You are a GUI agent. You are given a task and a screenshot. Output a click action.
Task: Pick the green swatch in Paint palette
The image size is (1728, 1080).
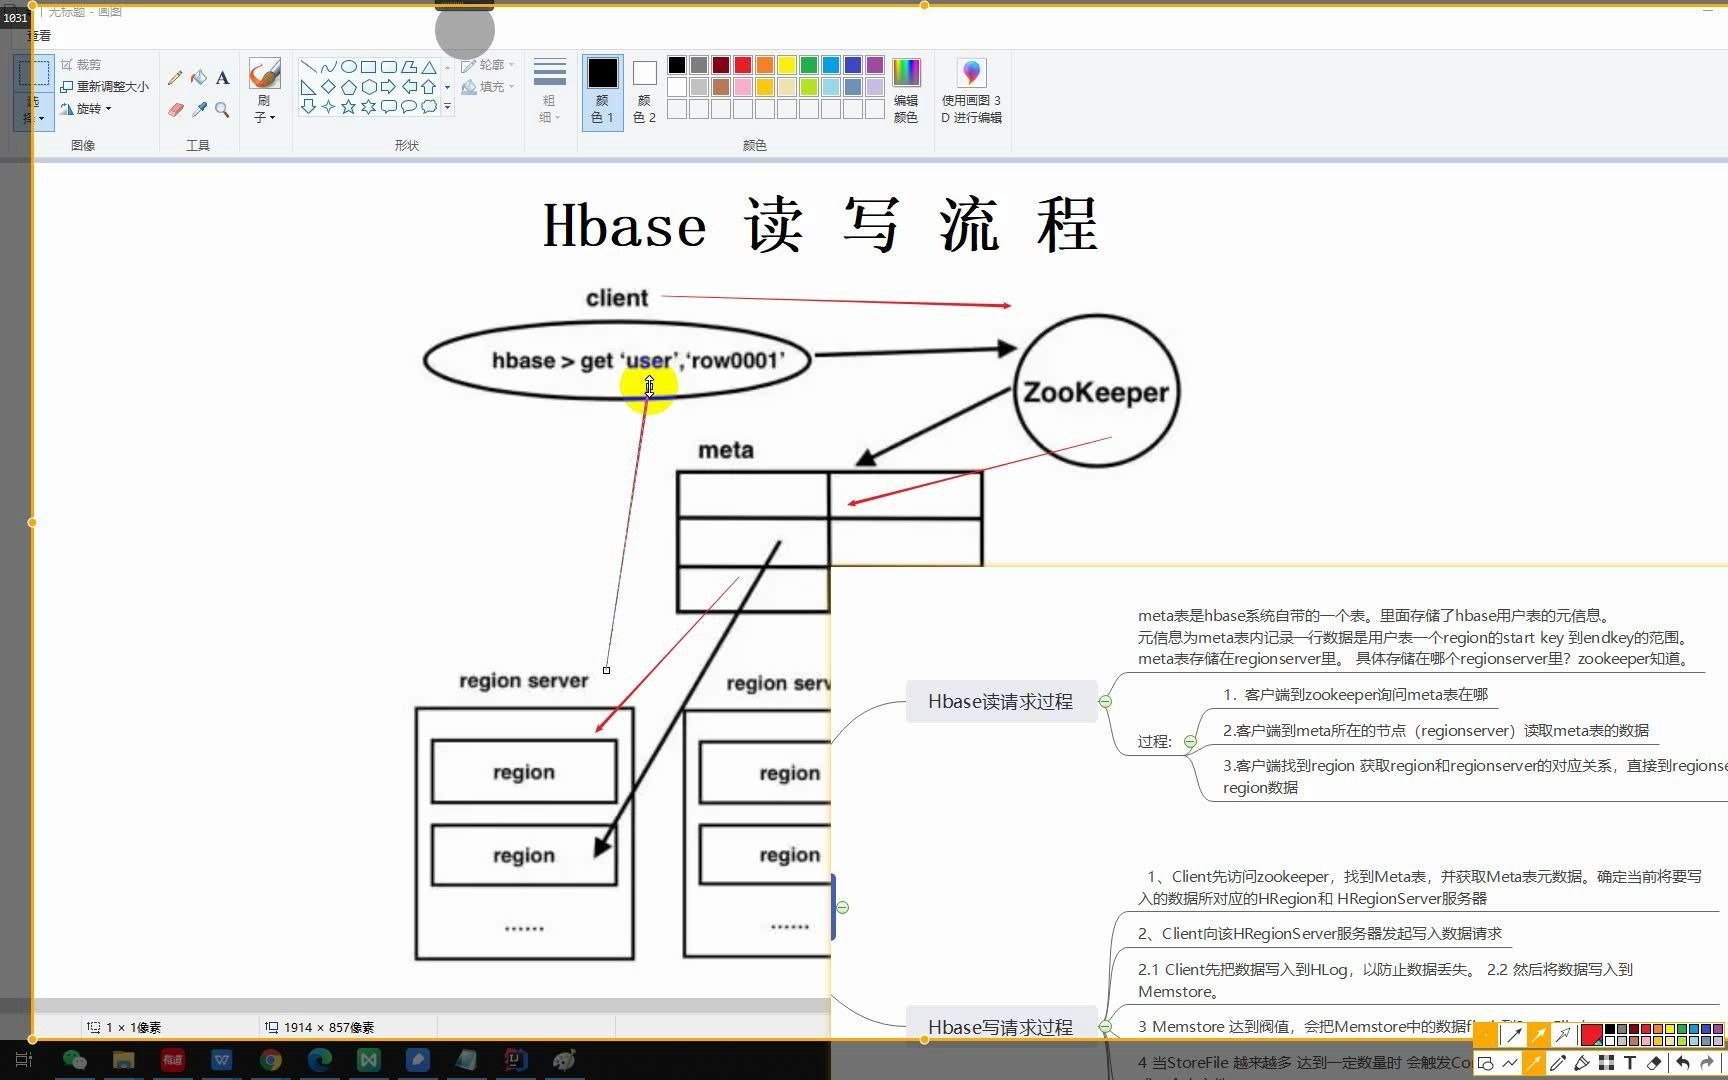click(x=809, y=65)
